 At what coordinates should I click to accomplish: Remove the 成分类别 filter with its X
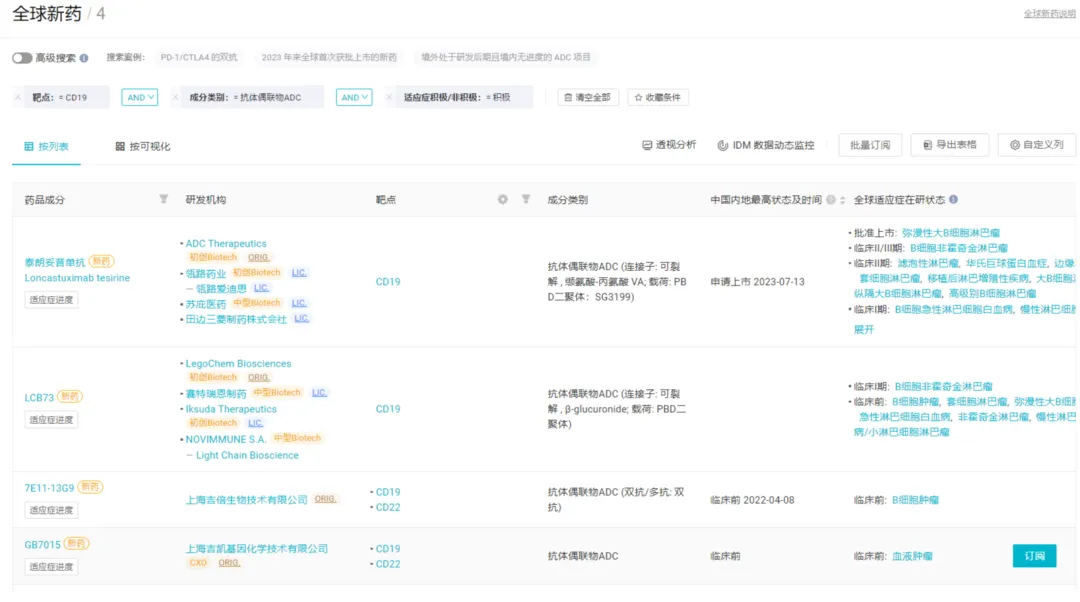176,98
